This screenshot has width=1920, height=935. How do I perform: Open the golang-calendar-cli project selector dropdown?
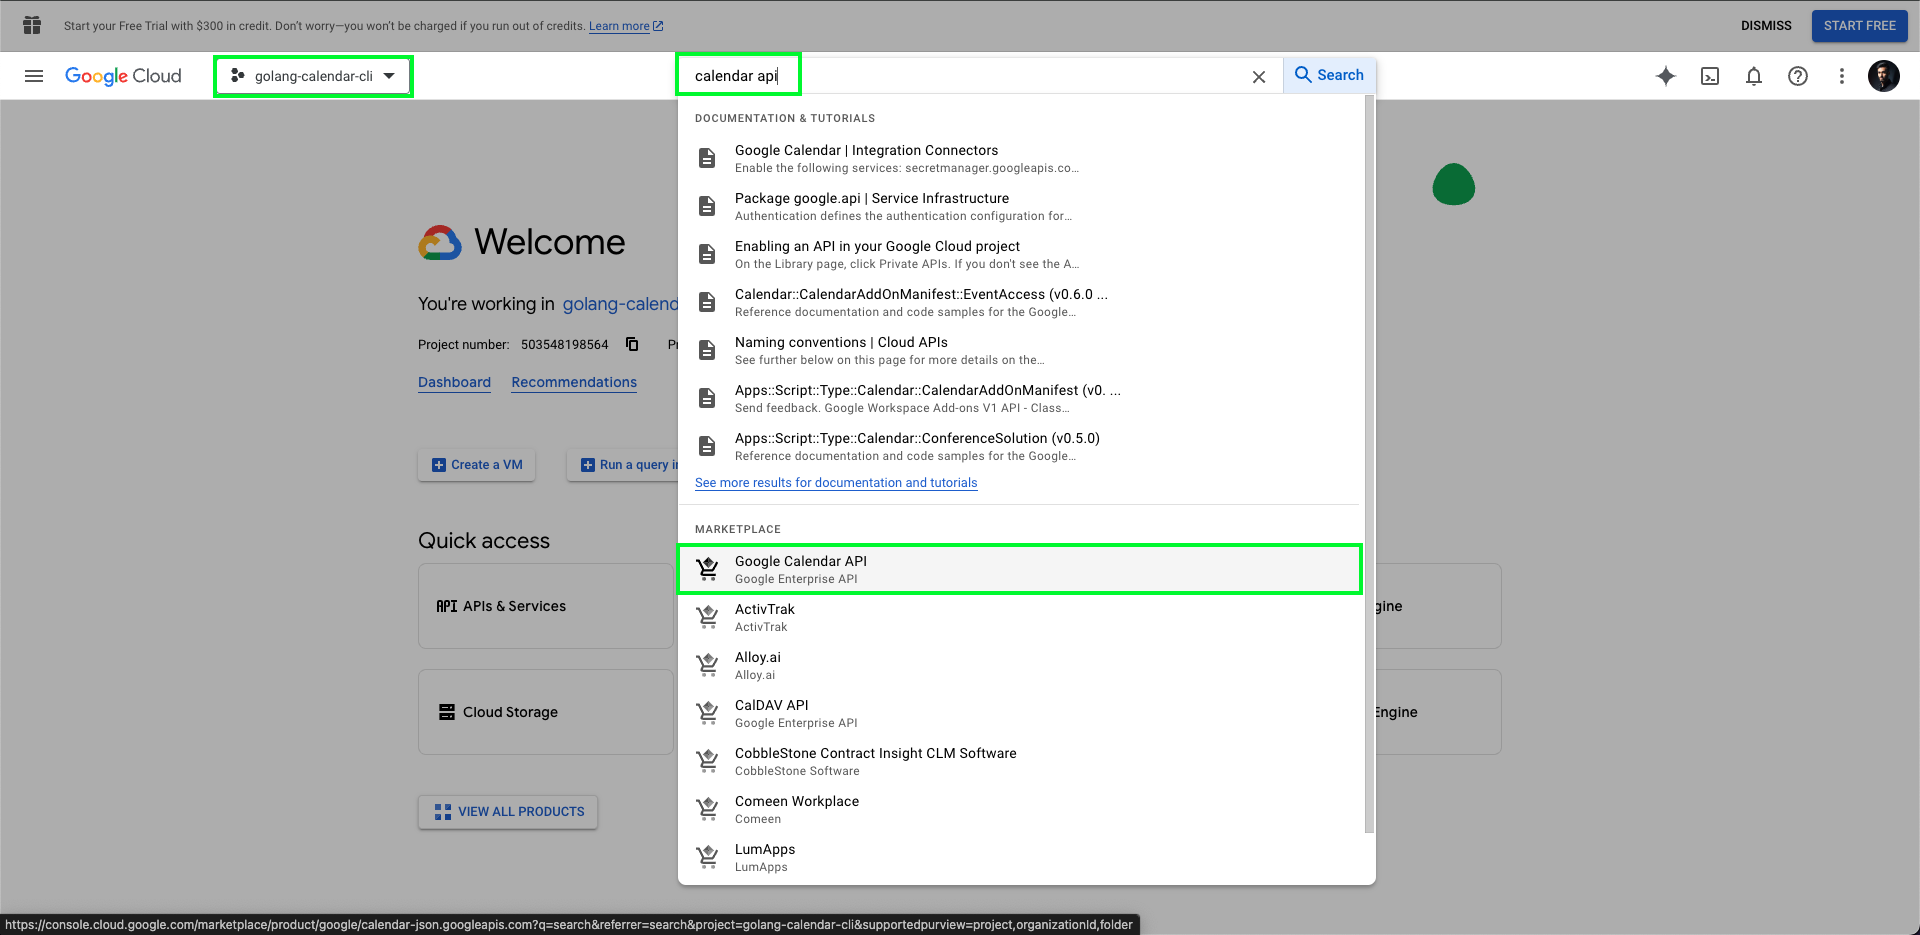313,76
